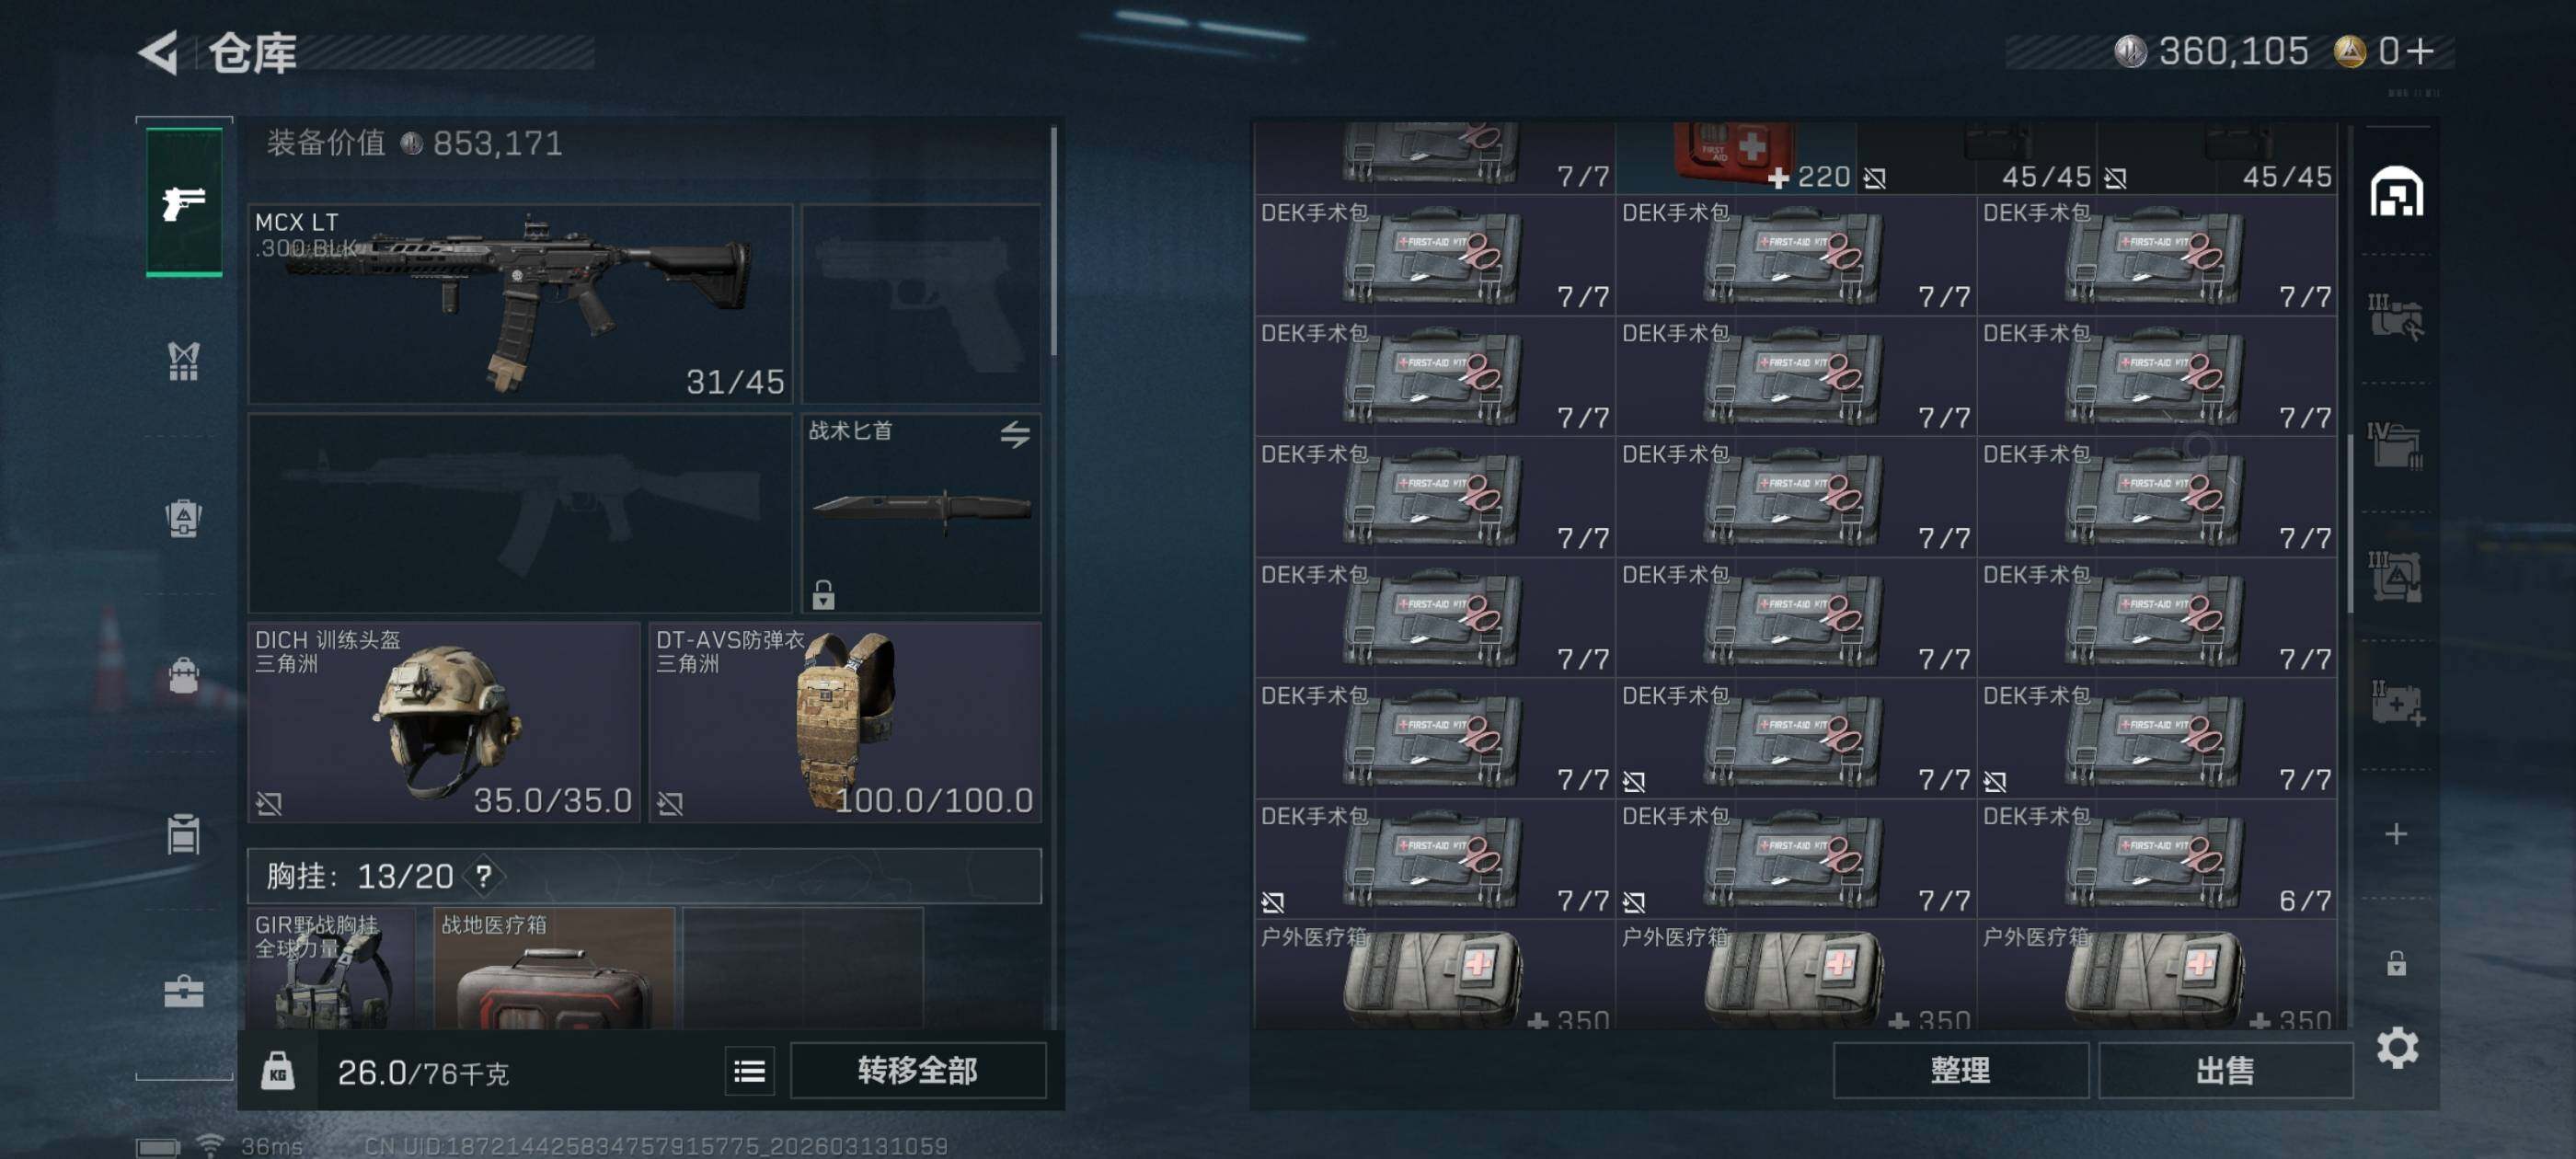Open the tactical vest category icon

[x=184, y=361]
